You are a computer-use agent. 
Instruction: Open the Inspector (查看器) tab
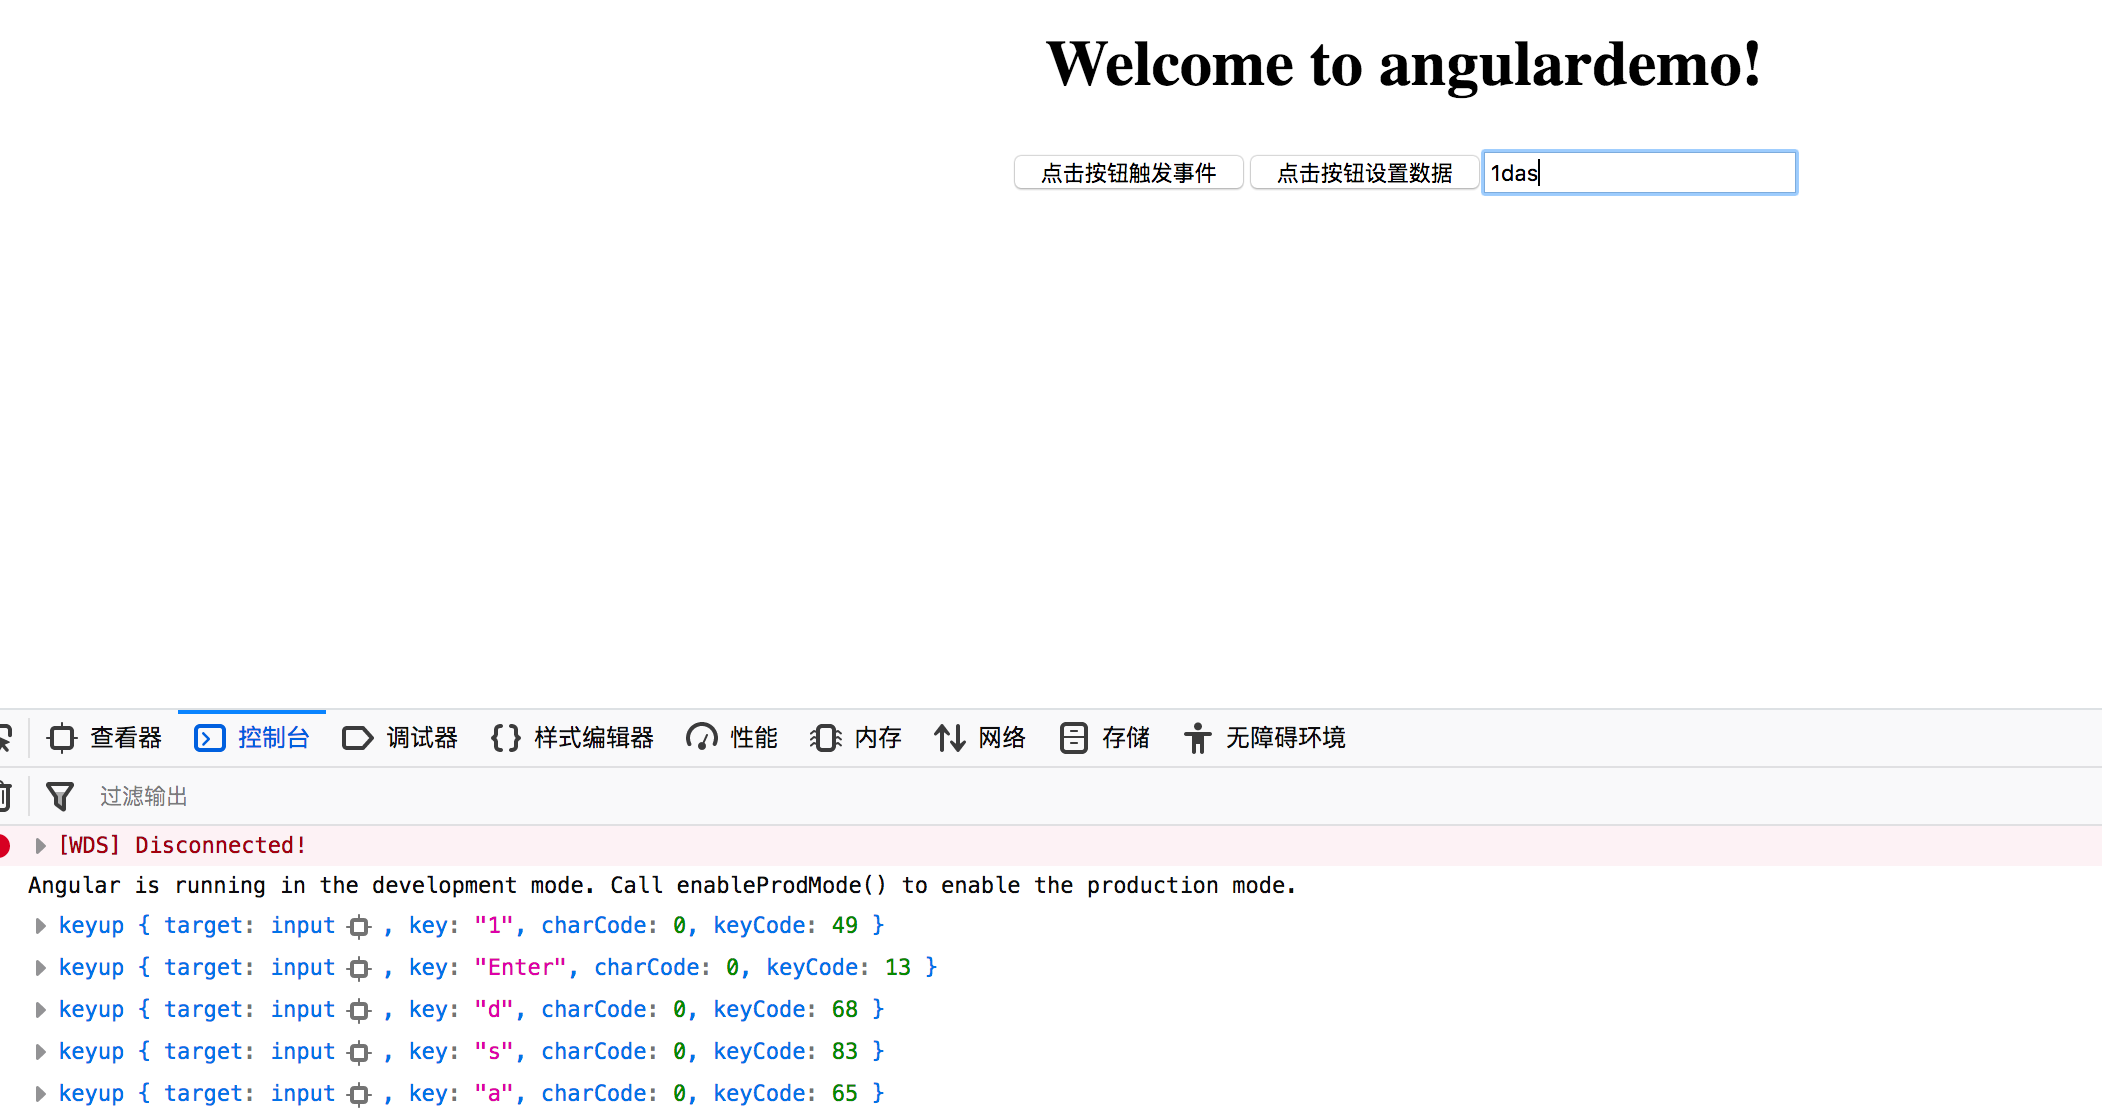tap(104, 738)
